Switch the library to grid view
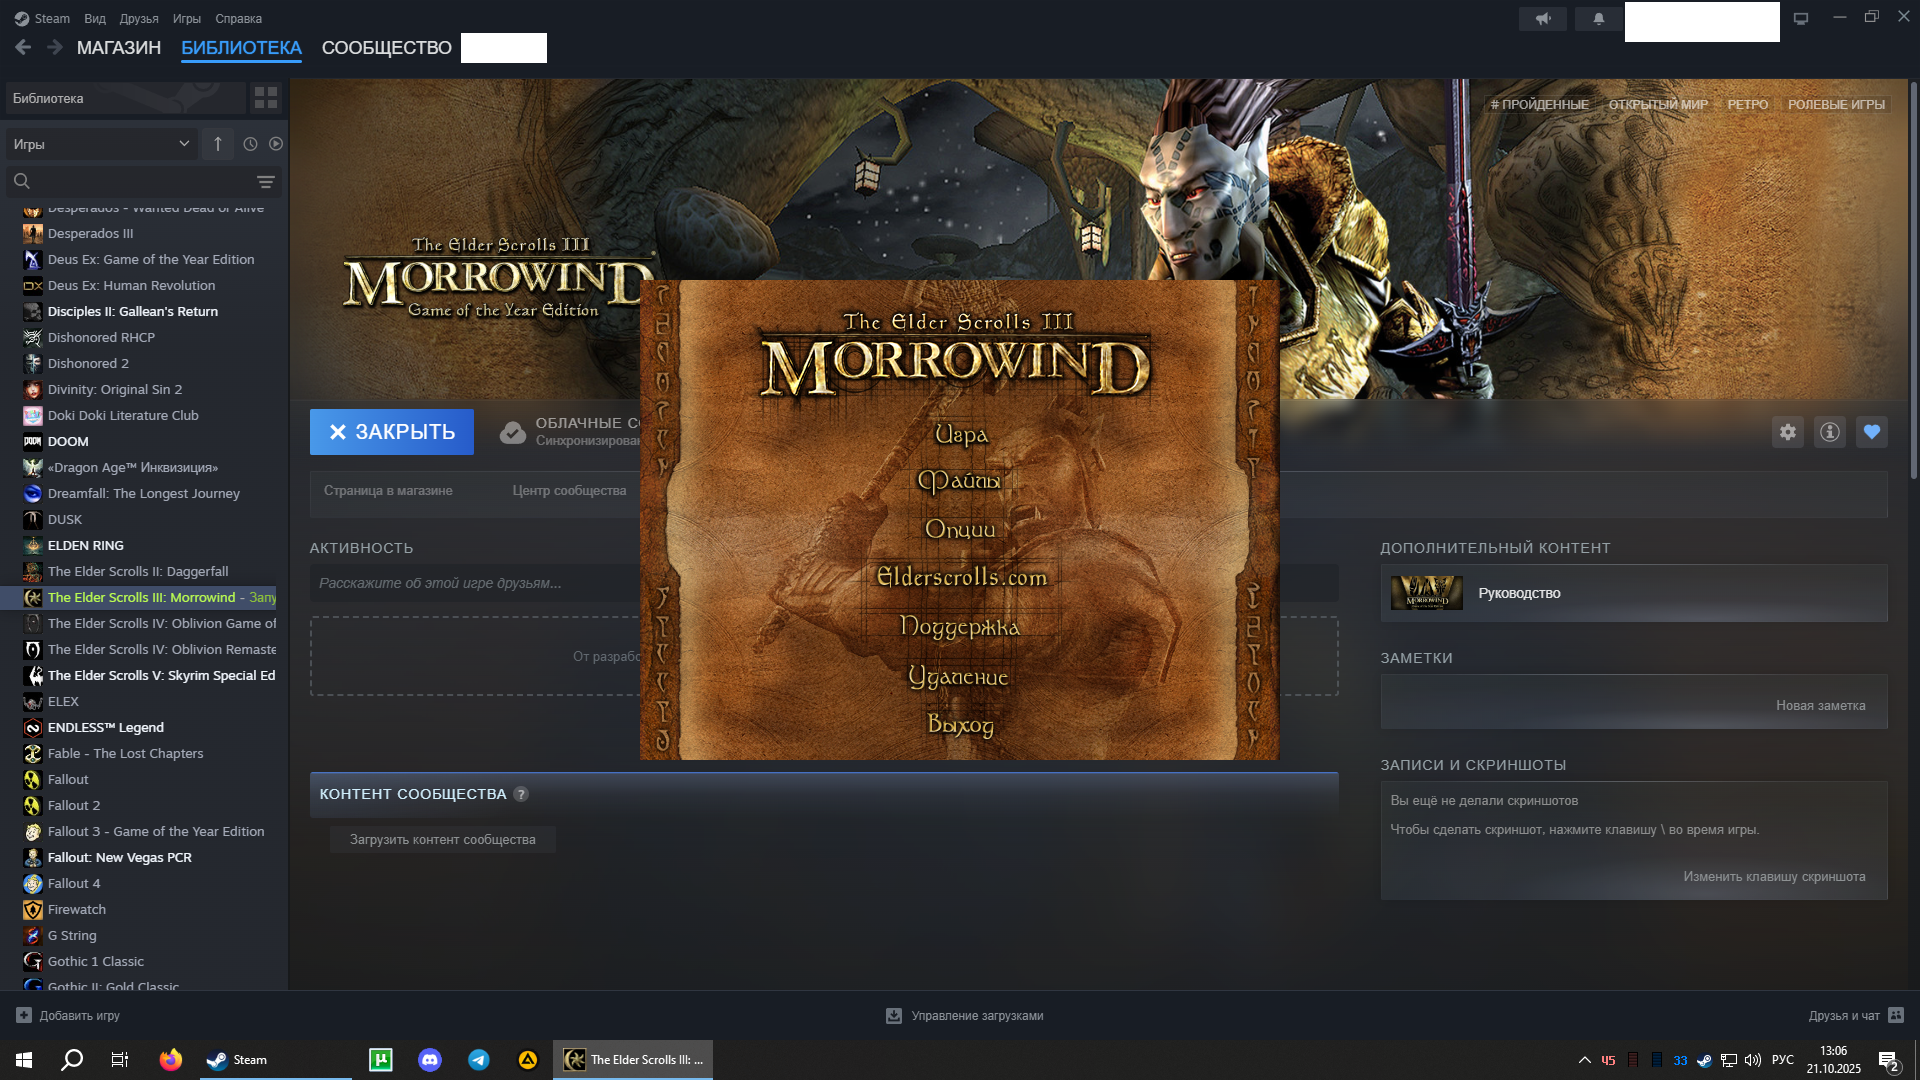 click(266, 98)
